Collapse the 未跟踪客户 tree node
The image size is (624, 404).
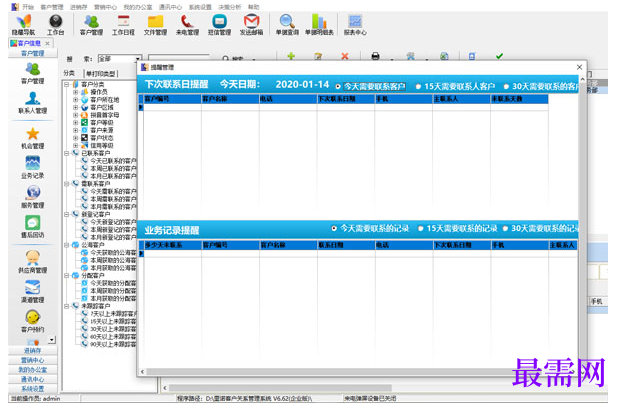[67, 306]
